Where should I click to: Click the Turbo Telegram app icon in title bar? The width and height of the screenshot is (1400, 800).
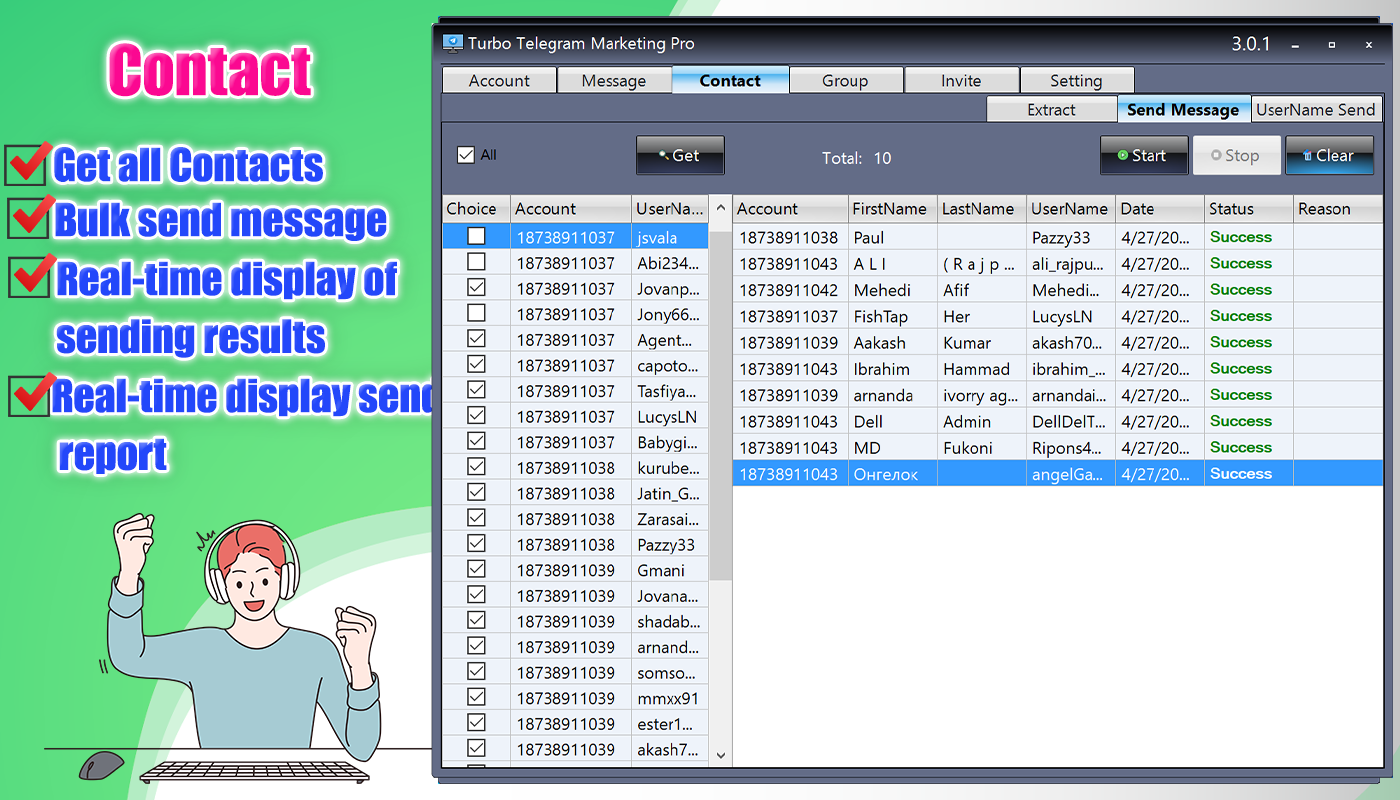point(453,43)
